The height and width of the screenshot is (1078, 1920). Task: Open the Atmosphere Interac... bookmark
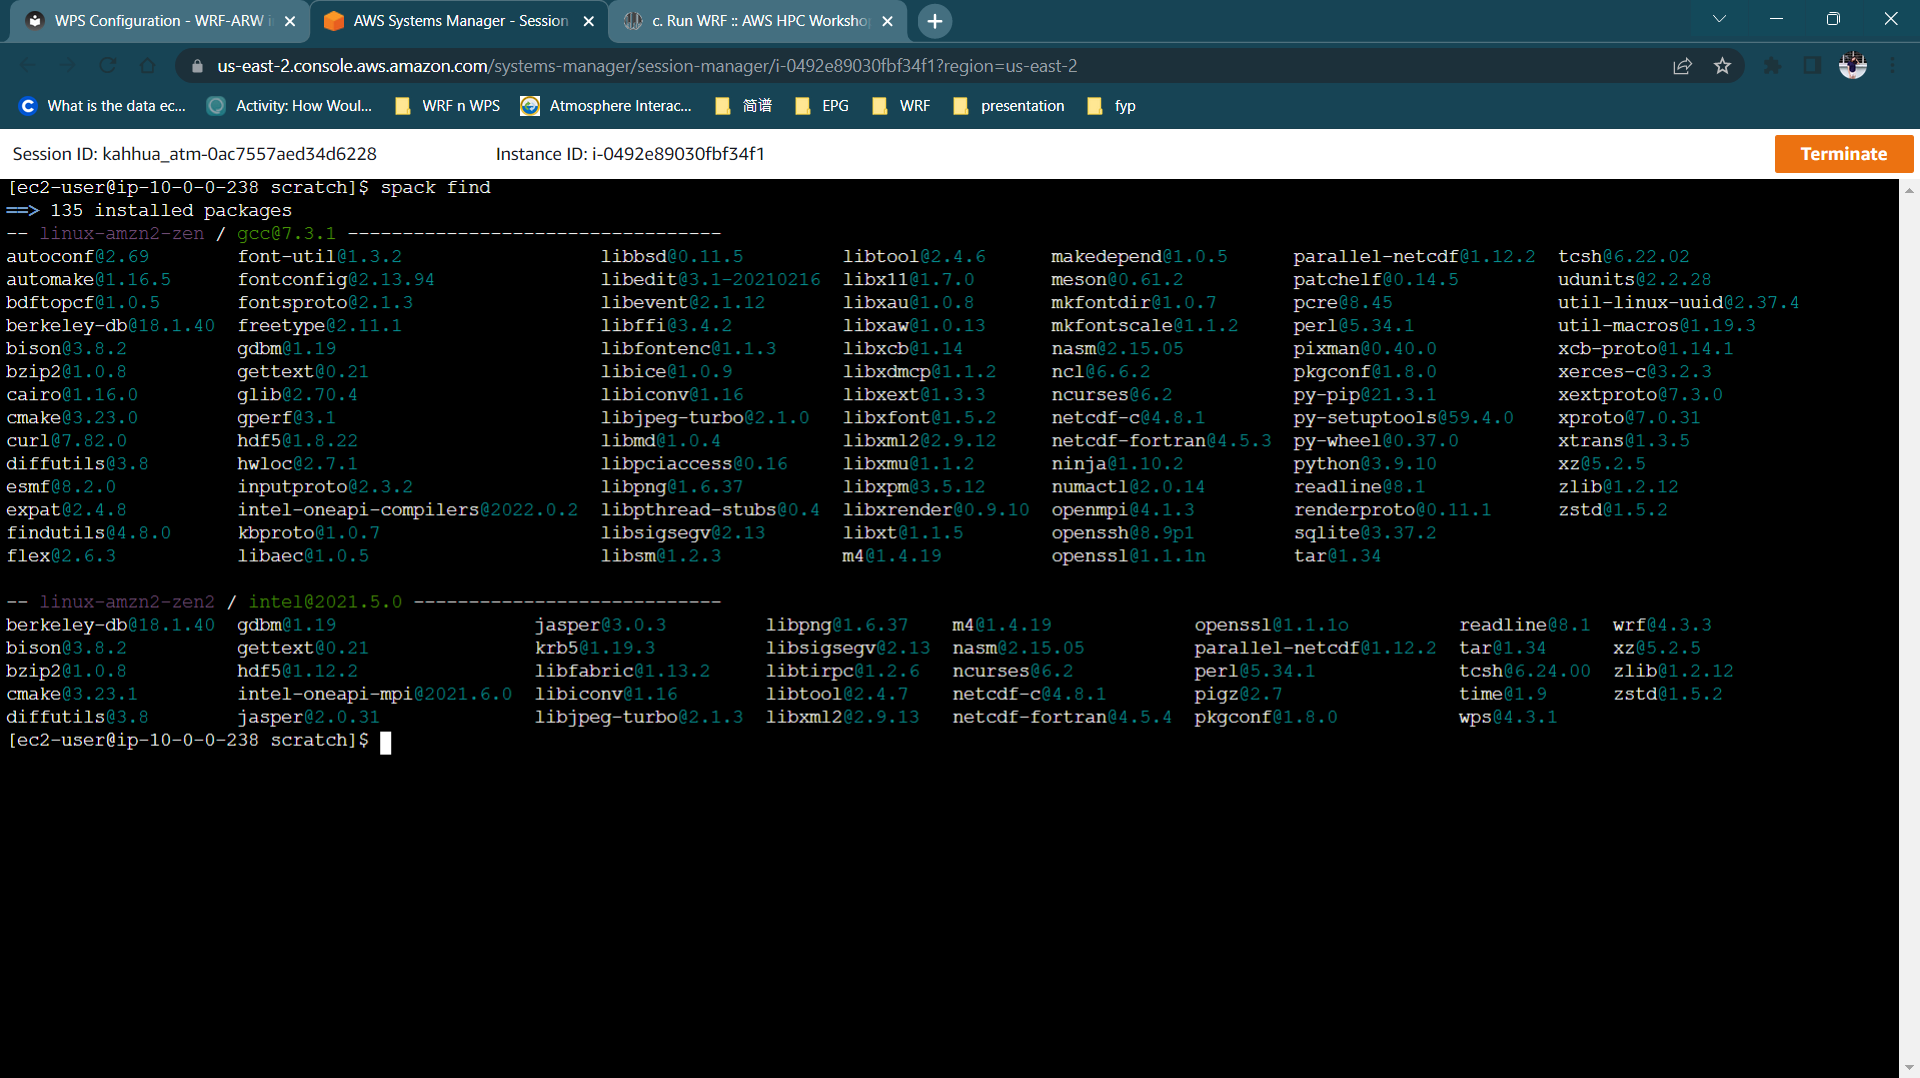click(606, 106)
